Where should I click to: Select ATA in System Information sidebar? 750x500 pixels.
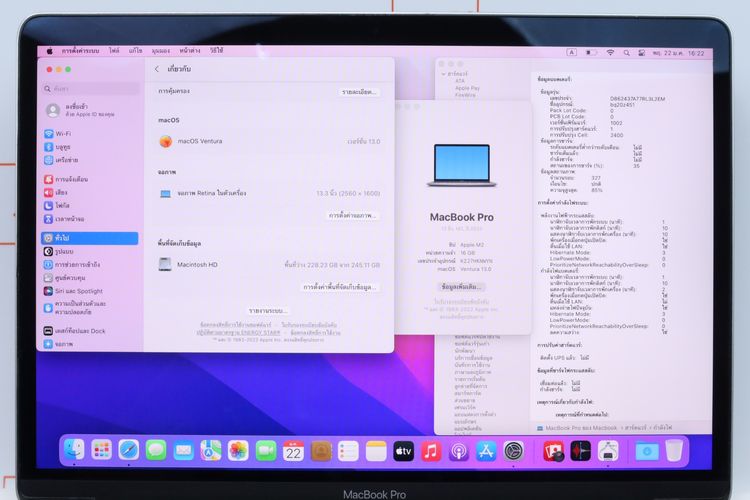460,81
